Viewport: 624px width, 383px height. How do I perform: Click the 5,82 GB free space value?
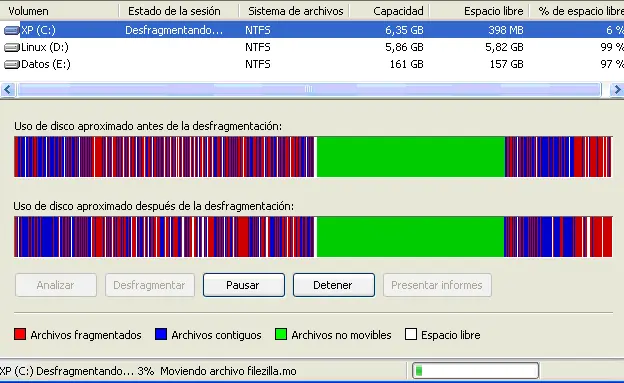click(504, 47)
